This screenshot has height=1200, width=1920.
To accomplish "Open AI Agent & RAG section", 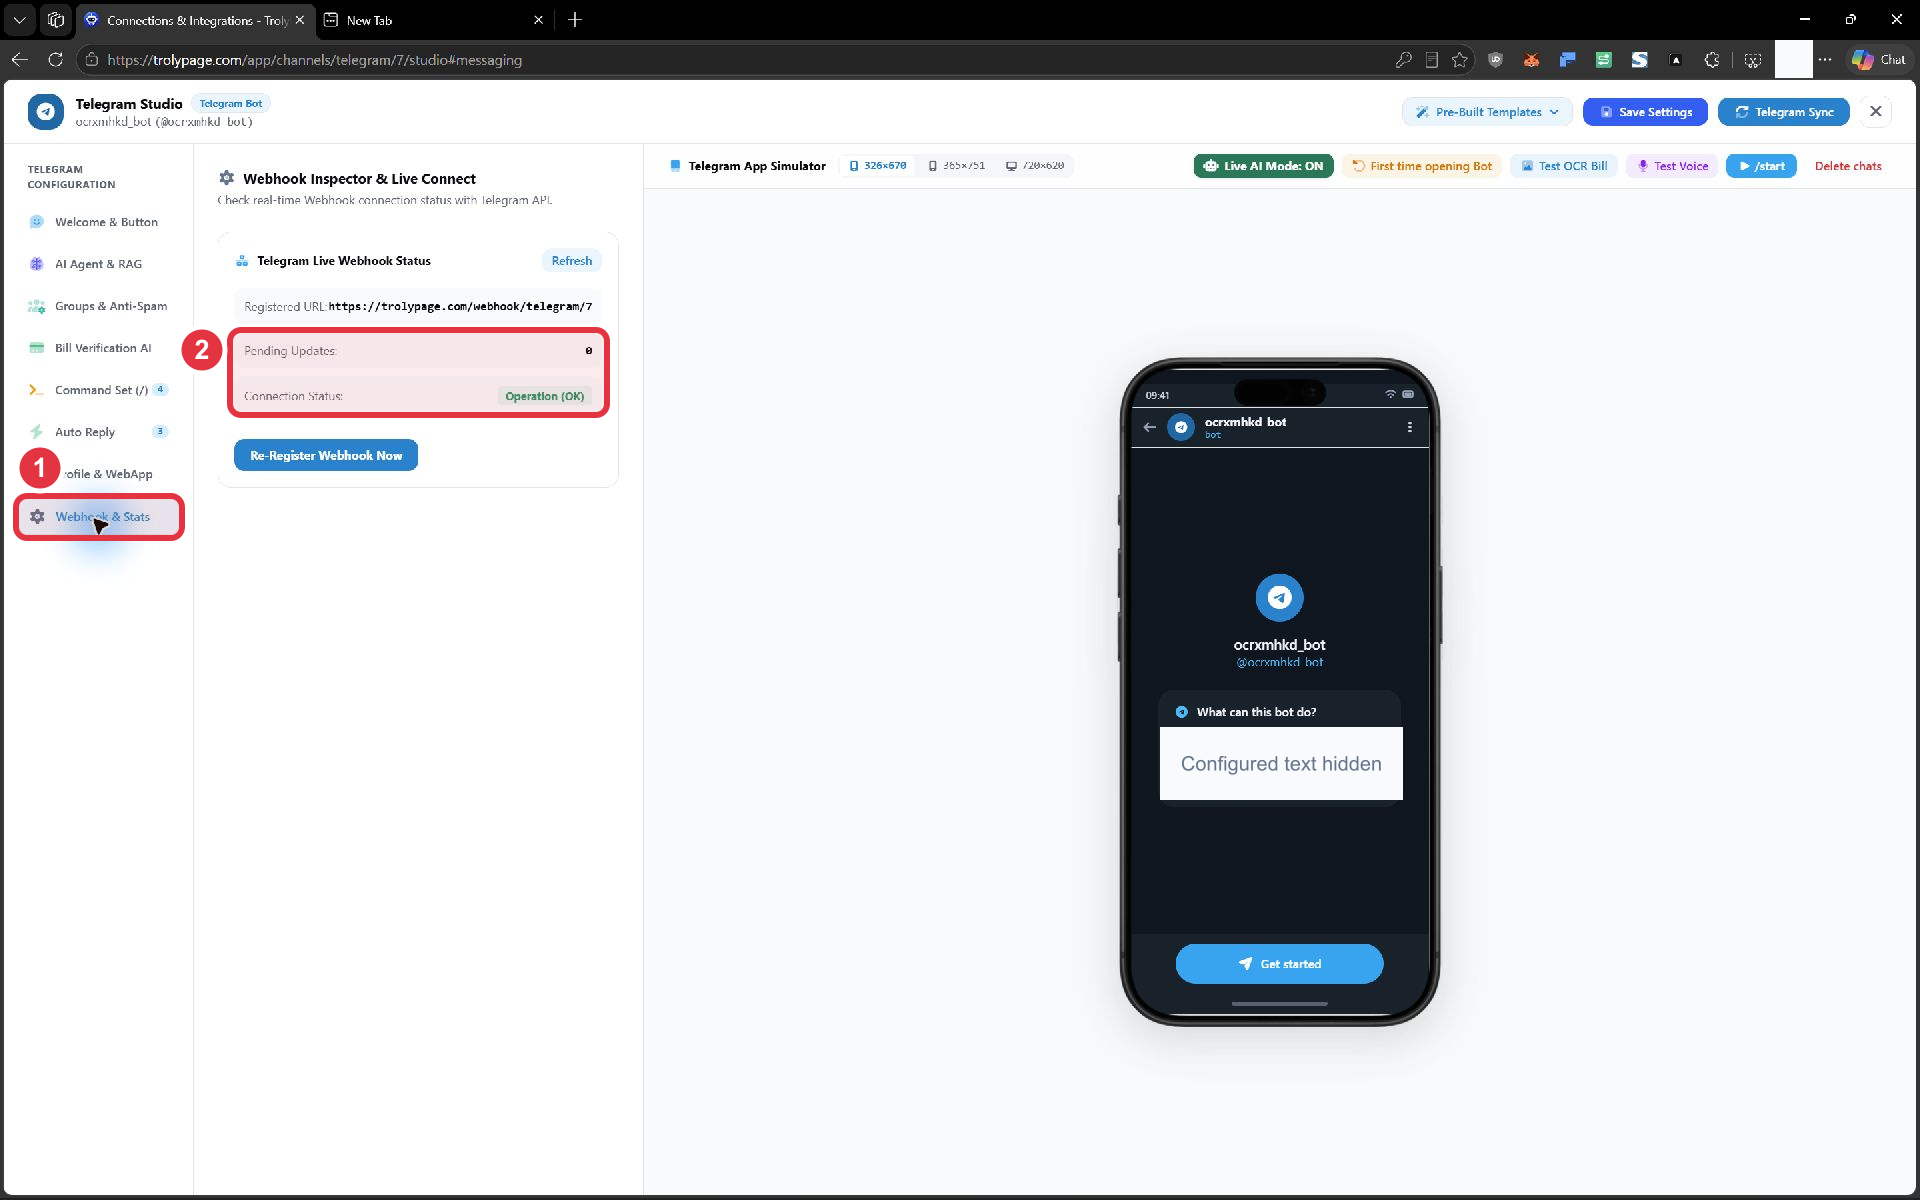I will (x=98, y=264).
